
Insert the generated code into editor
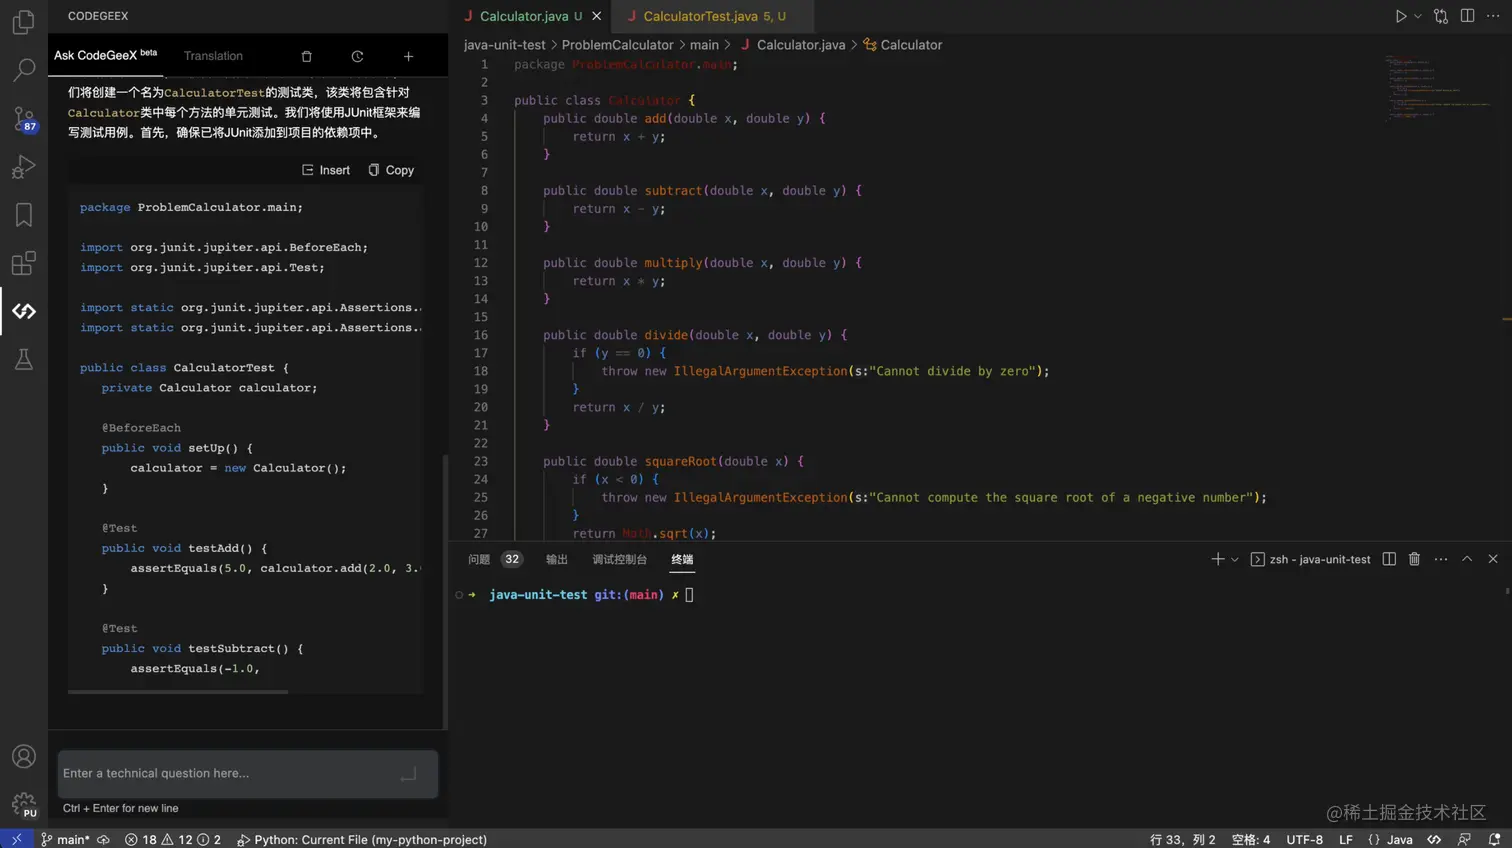[326, 170]
